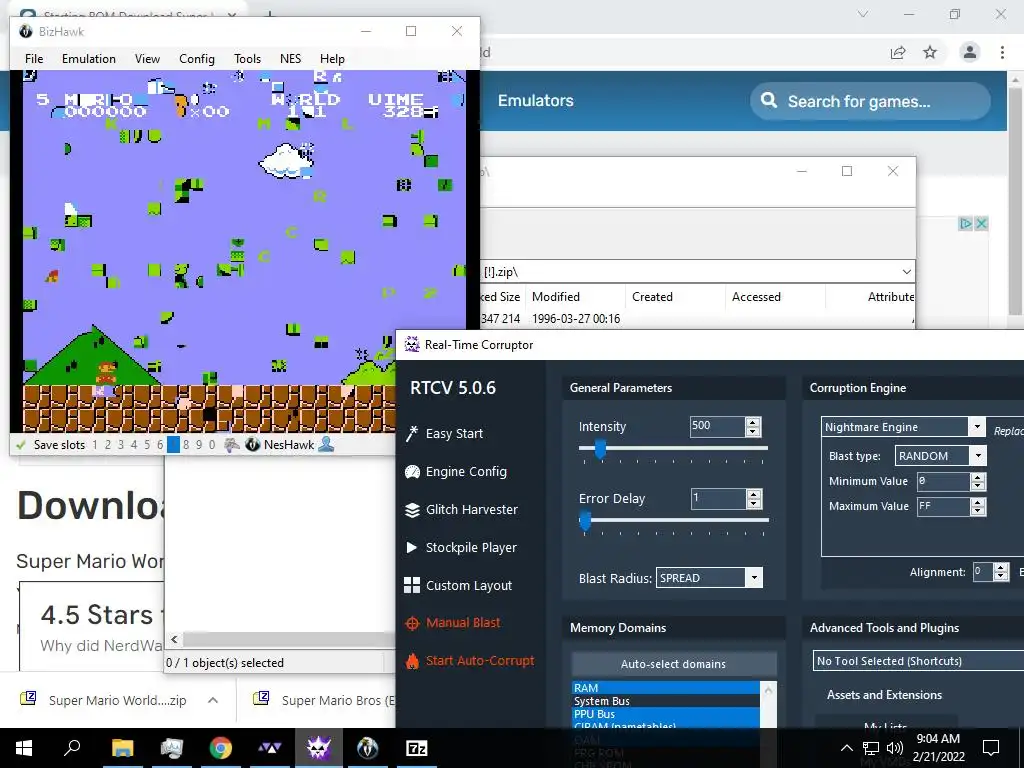Bookmark this page with the star icon
This screenshot has width=1024, height=768.
(930, 52)
